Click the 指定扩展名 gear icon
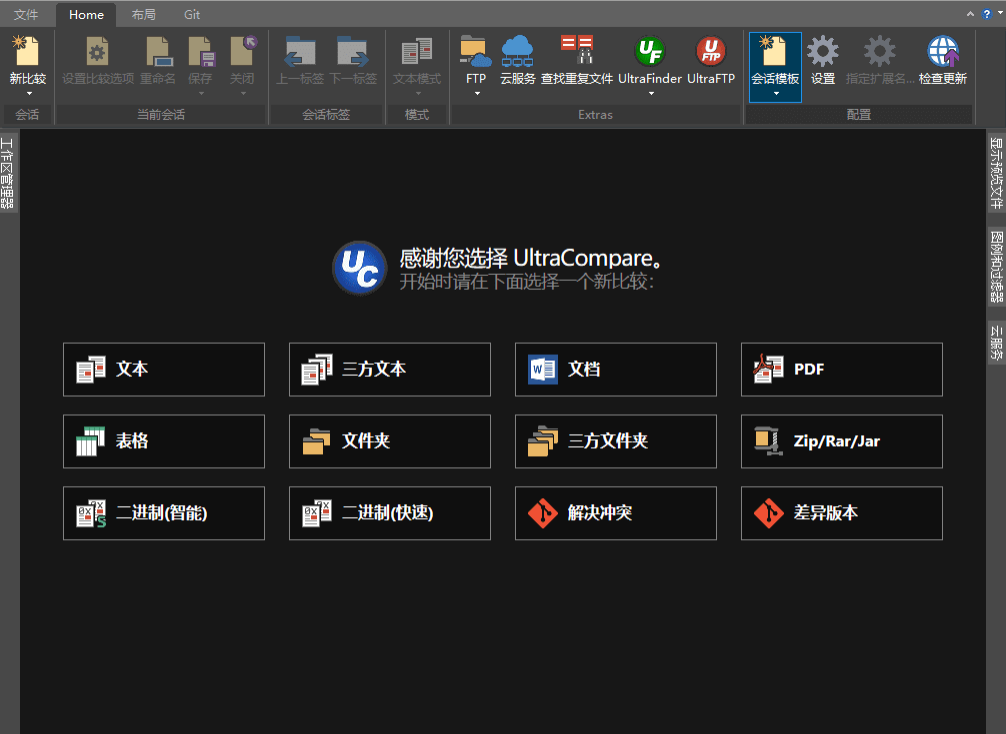 (x=879, y=51)
